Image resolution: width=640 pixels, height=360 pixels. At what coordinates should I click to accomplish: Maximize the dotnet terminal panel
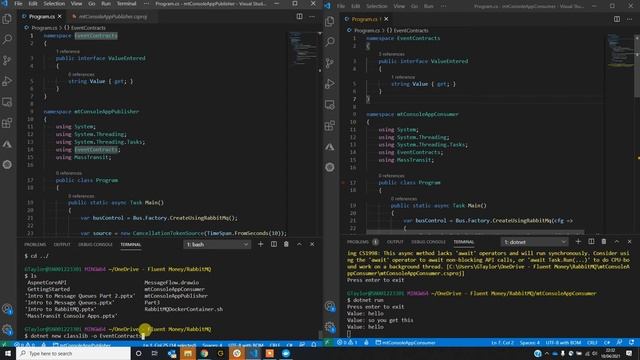617,242
